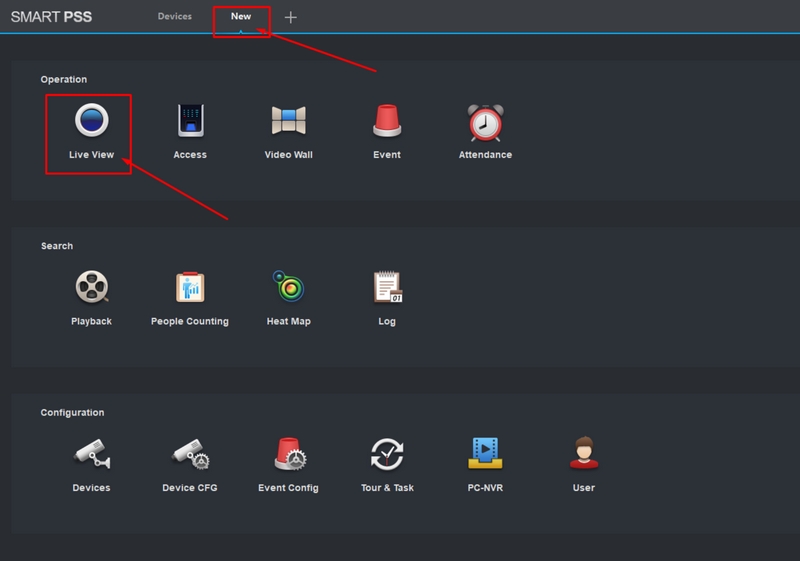Open the Live View module
The height and width of the screenshot is (561, 800).
click(91, 121)
